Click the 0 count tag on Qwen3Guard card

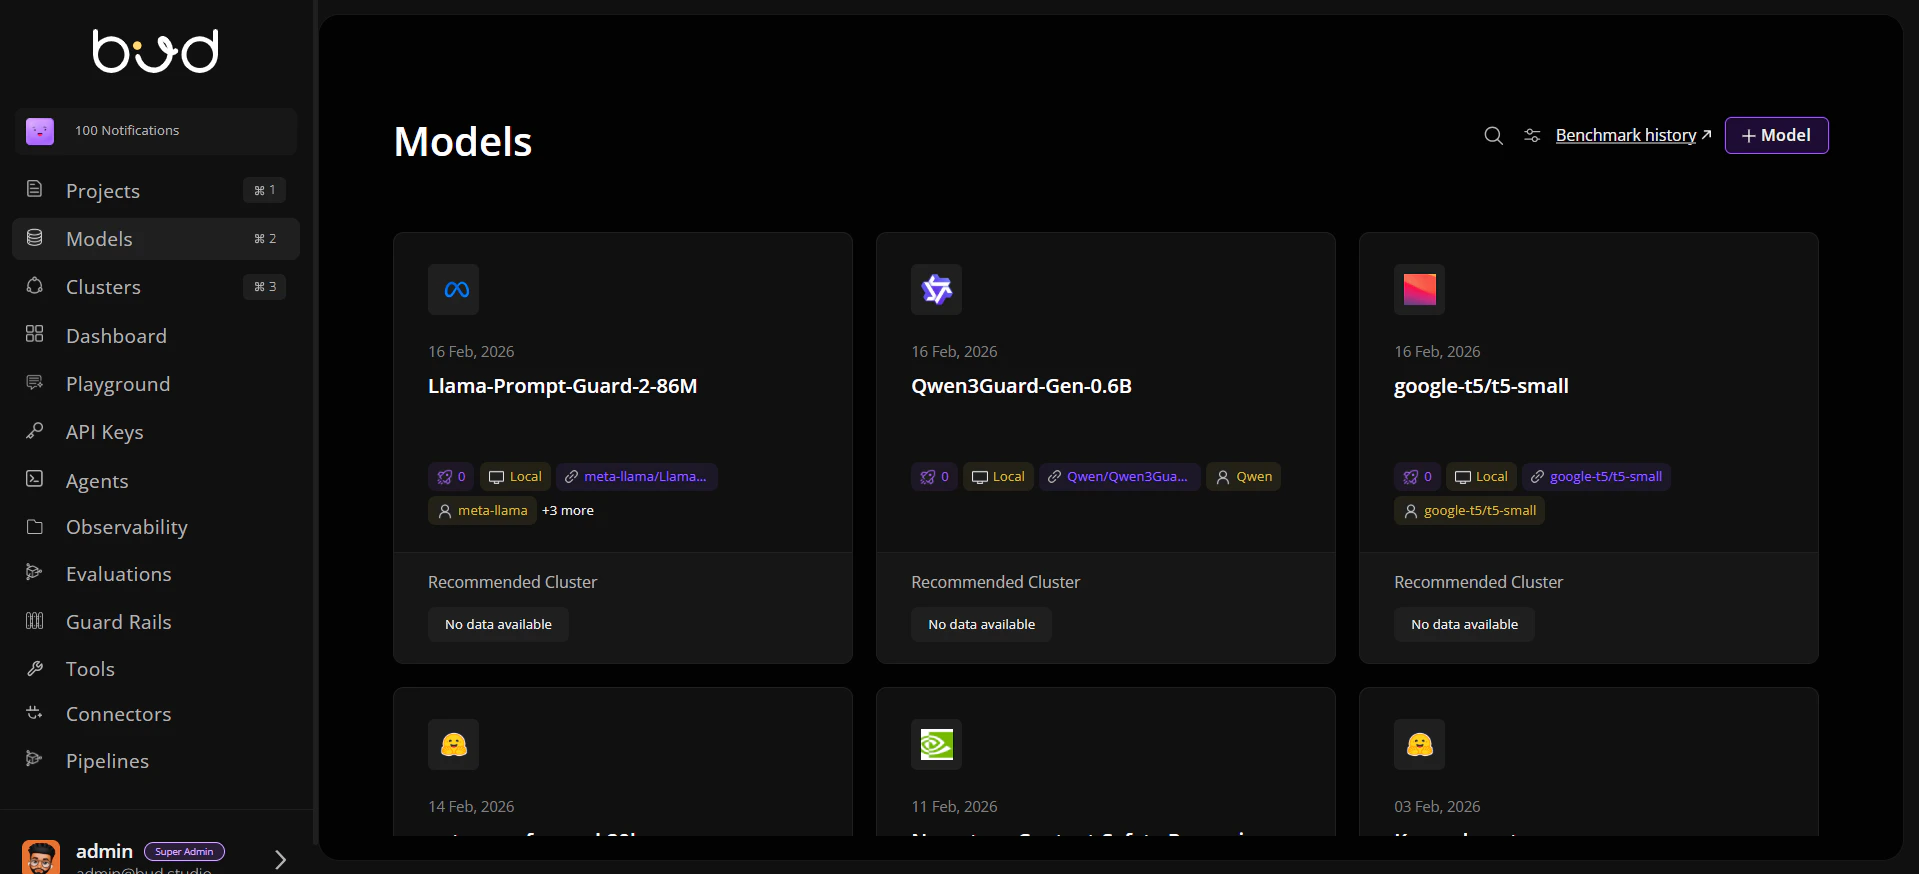[x=934, y=477]
